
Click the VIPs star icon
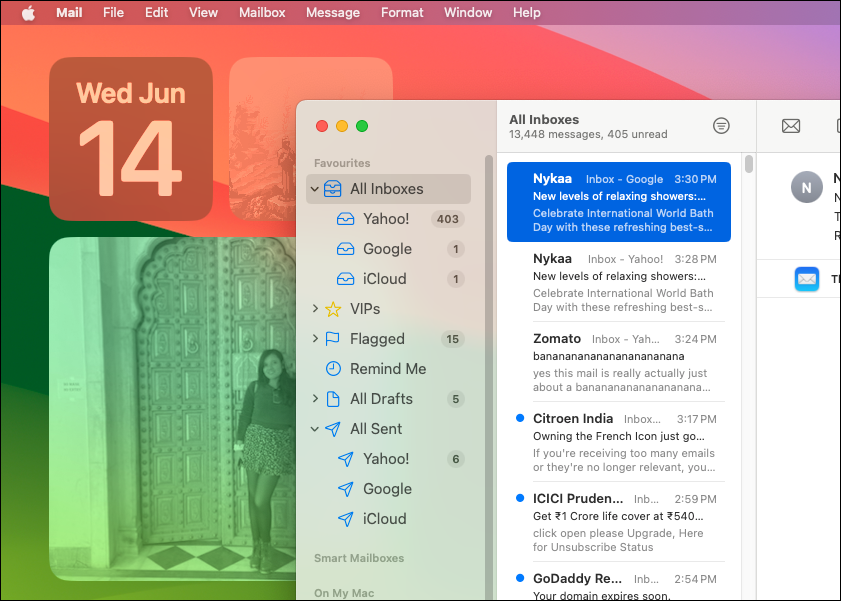pos(333,309)
